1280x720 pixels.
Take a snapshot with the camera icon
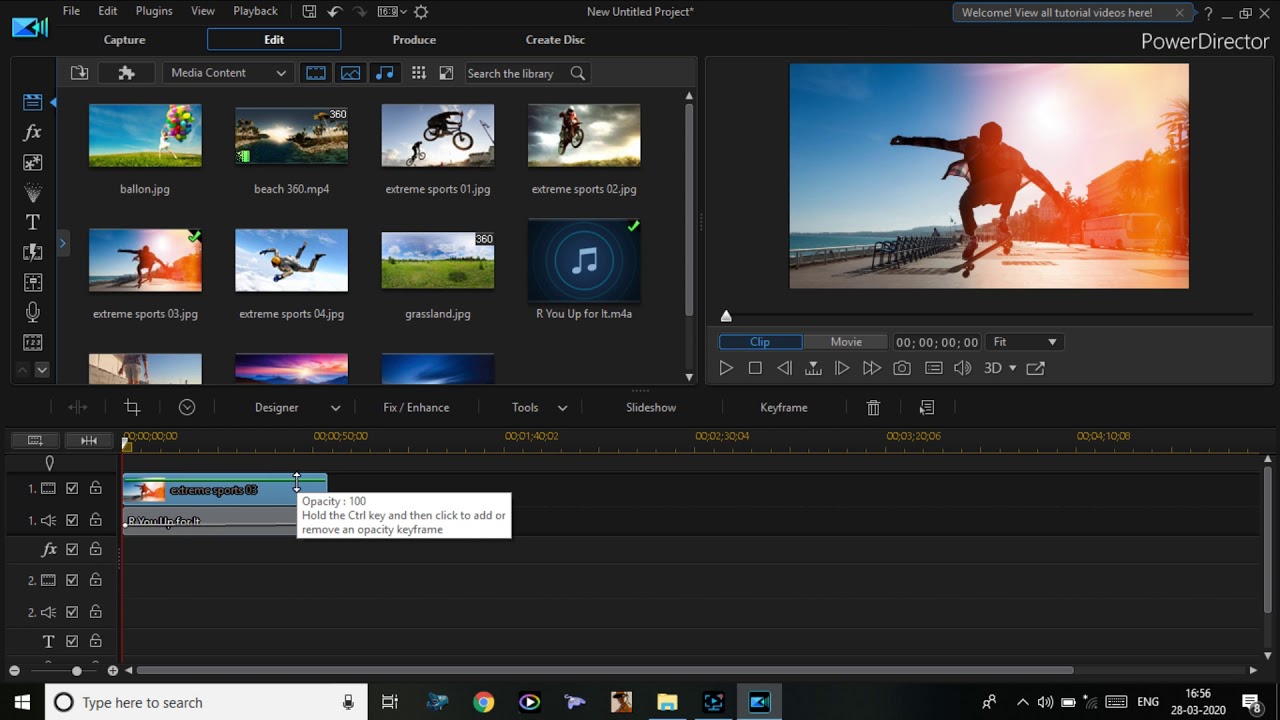pos(902,368)
